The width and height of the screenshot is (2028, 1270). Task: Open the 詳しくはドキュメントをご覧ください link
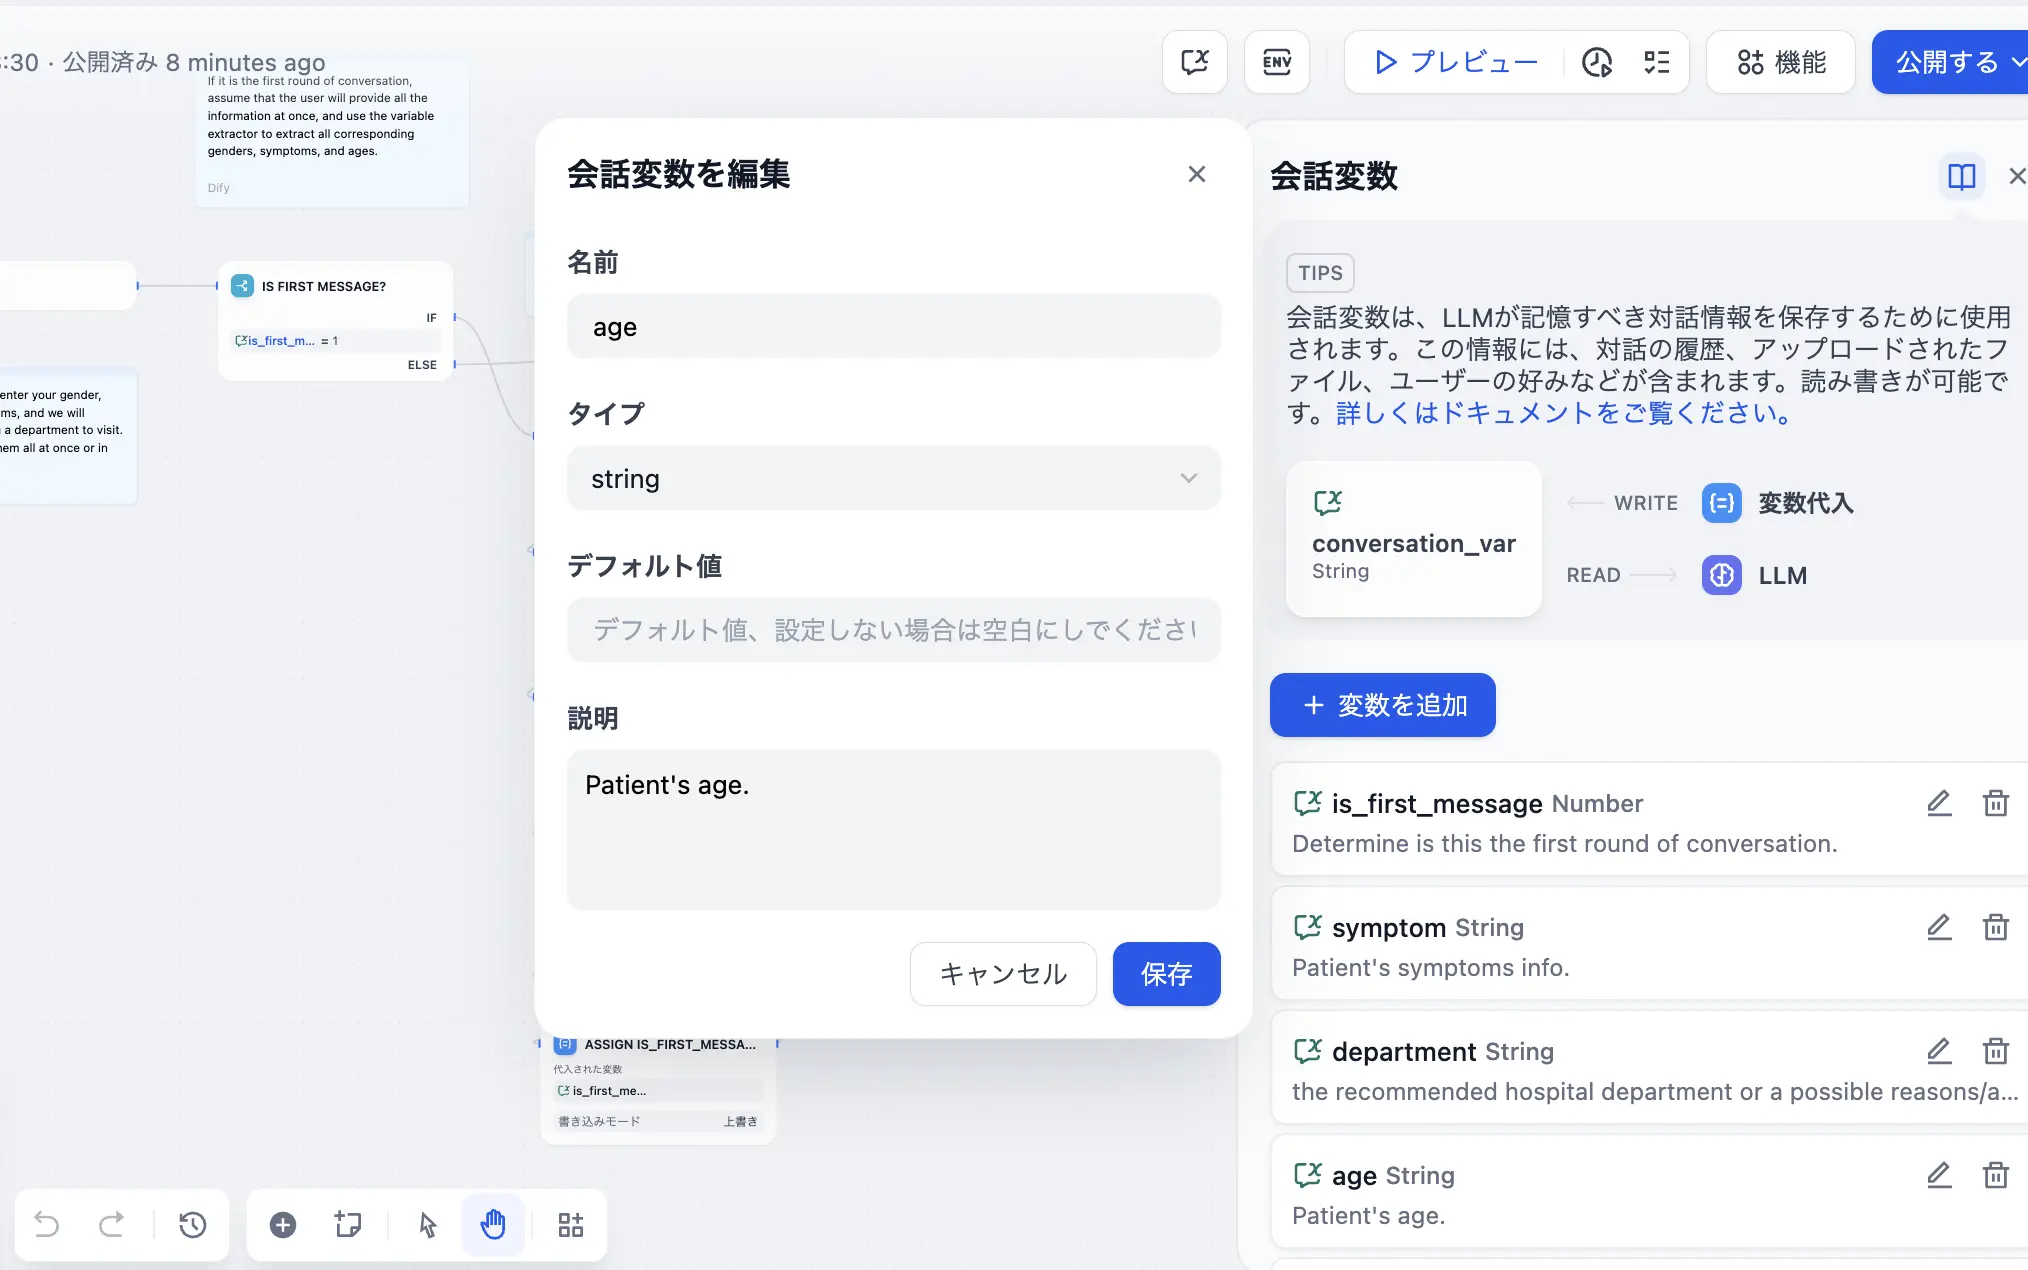[x=1566, y=413]
